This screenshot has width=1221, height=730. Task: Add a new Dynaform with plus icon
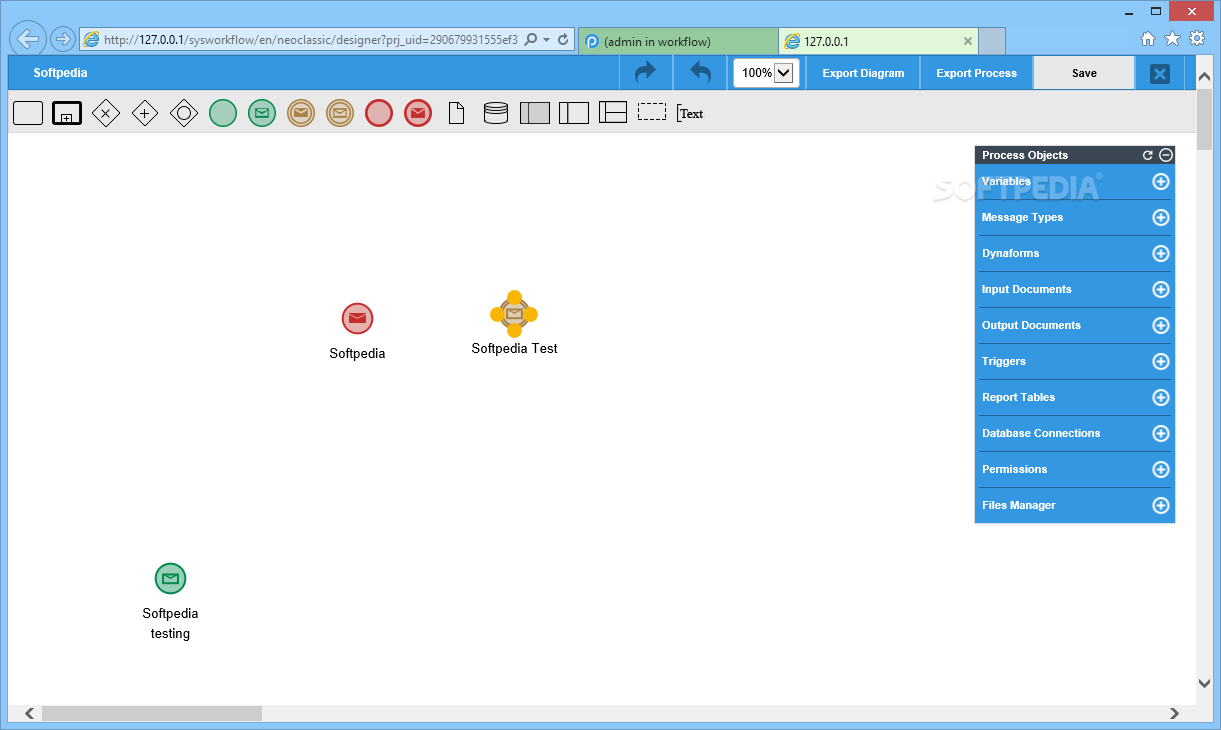[x=1161, y=253]
